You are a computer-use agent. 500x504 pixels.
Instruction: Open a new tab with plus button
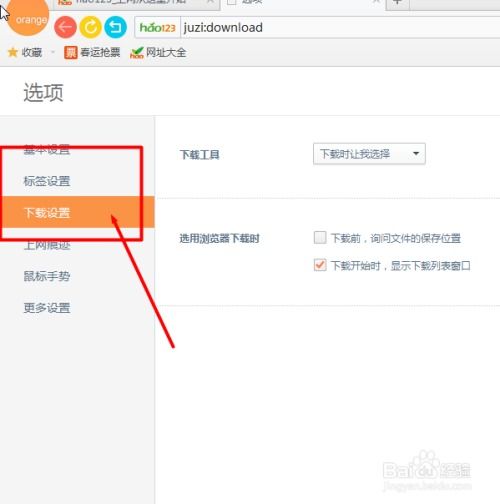coord(397,3)
